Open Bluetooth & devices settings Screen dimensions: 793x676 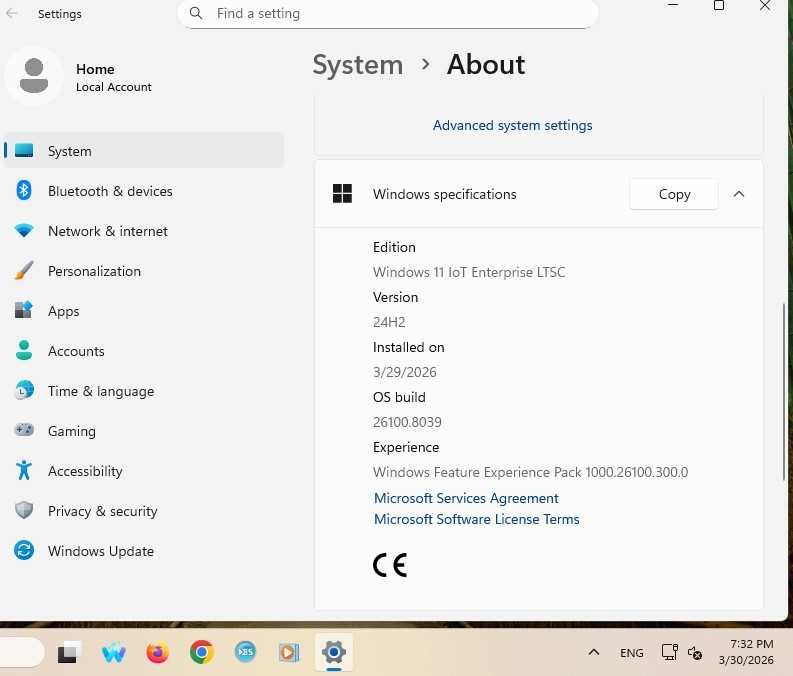pos(144,191)
